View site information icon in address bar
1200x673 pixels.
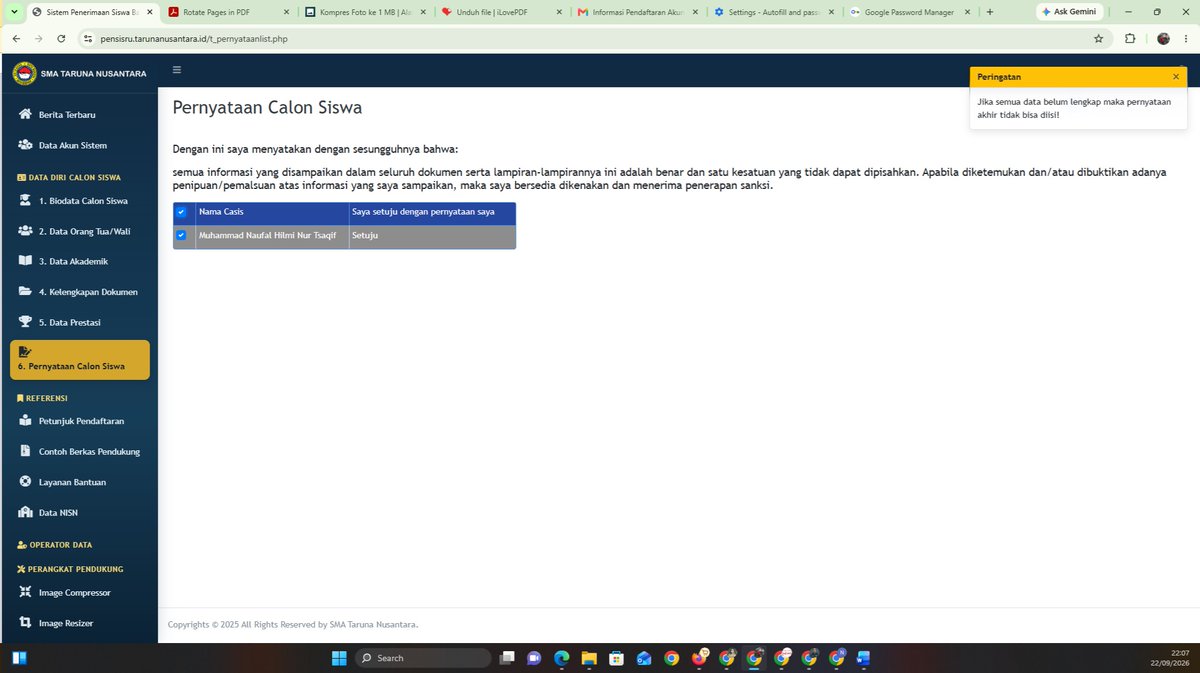87,39
